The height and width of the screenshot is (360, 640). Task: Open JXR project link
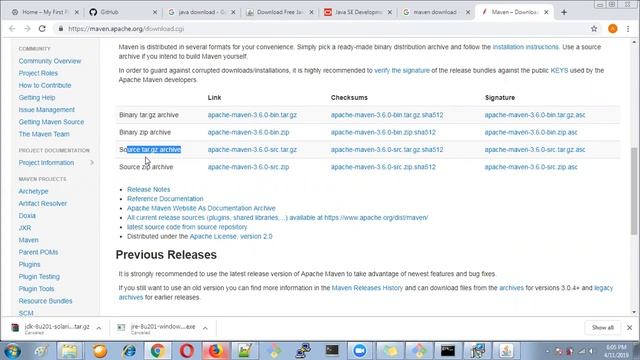24,228
